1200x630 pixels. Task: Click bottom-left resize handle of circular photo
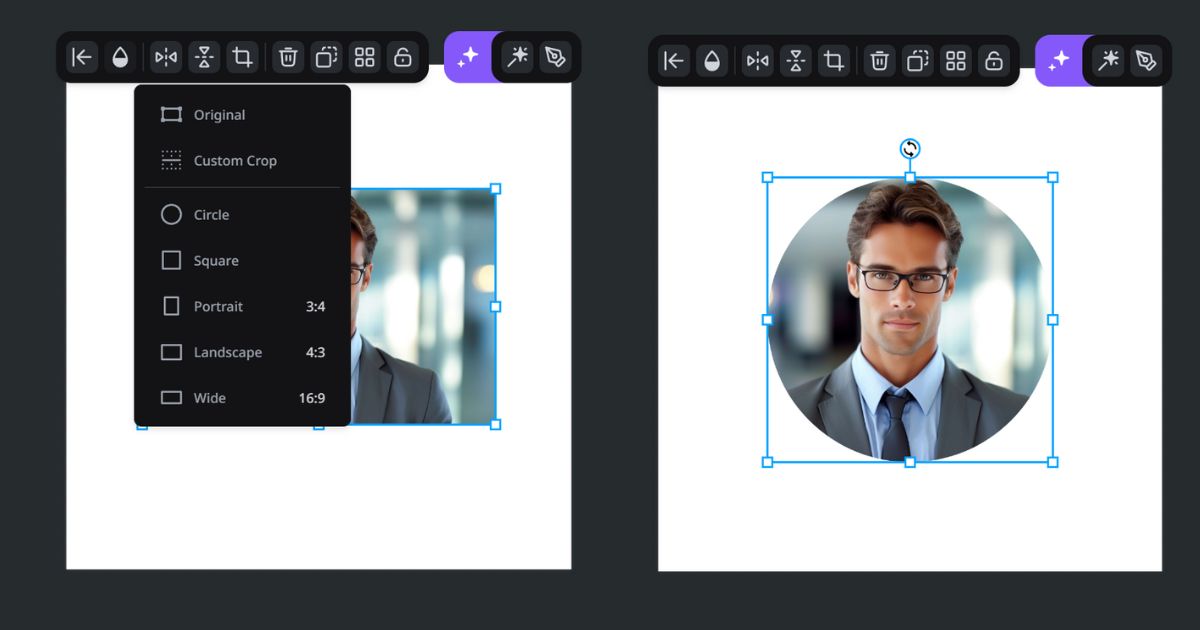(768, 462)
